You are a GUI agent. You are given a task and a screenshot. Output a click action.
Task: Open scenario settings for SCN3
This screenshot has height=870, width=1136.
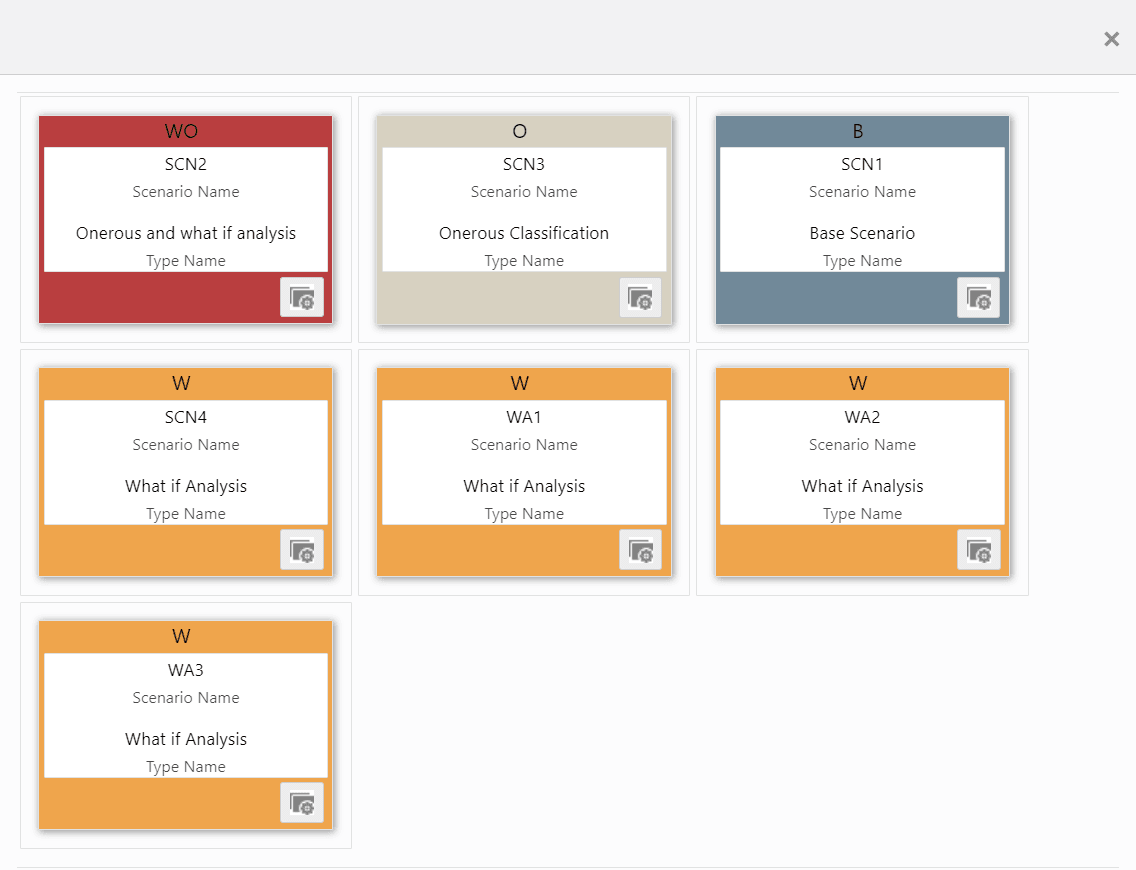(640, 297)
